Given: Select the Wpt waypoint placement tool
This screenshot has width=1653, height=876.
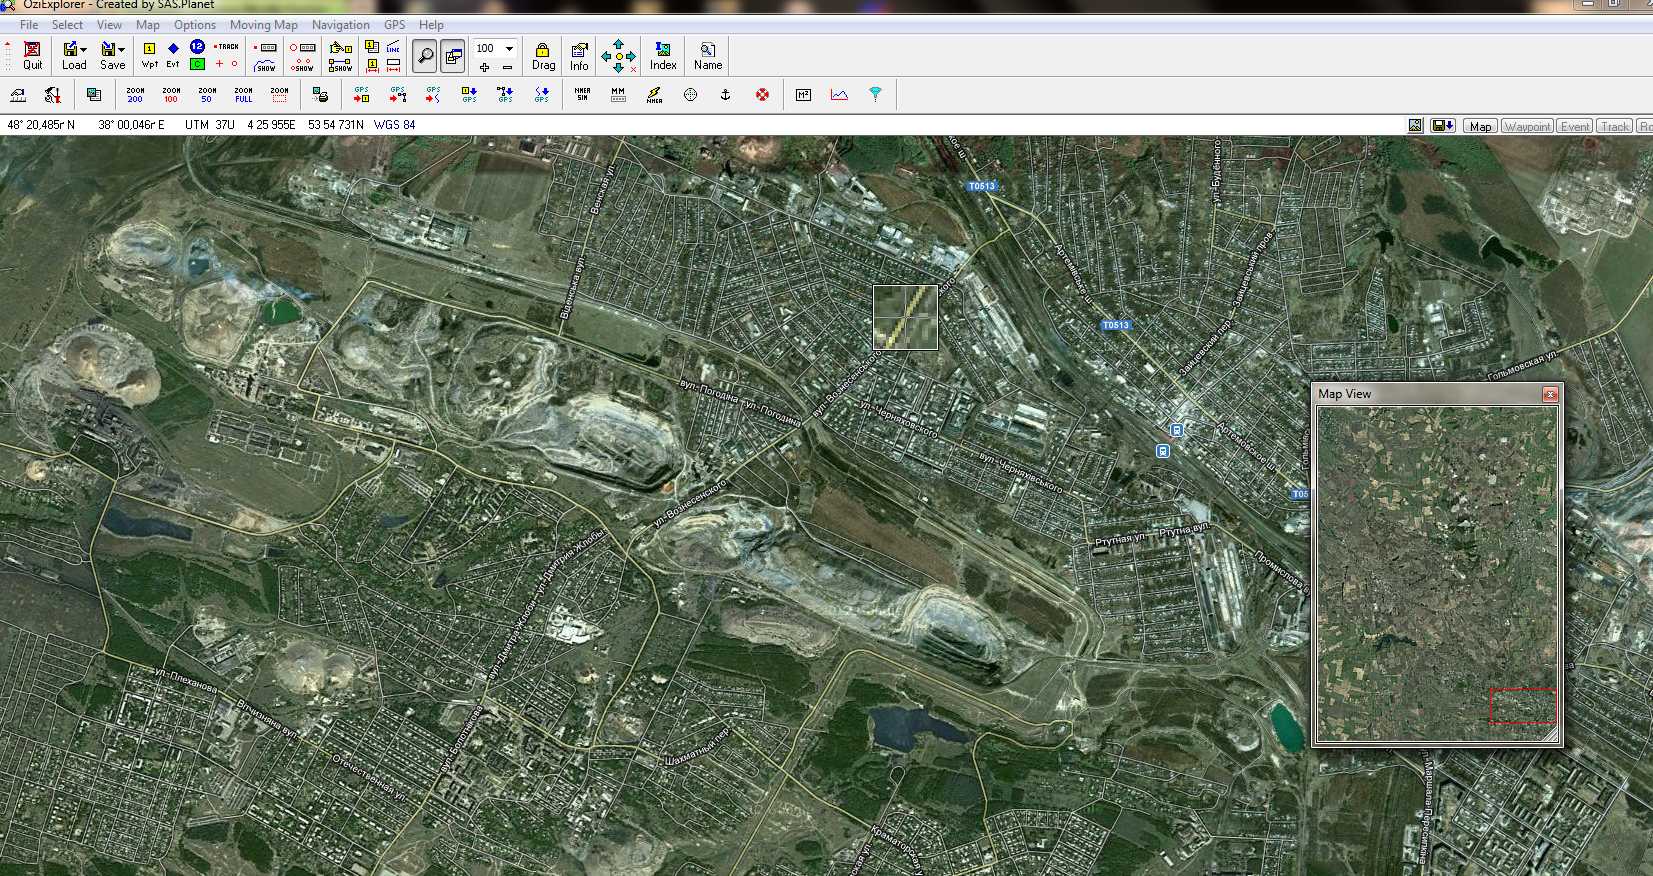Looking at the screenshot, I should point(149,56).
